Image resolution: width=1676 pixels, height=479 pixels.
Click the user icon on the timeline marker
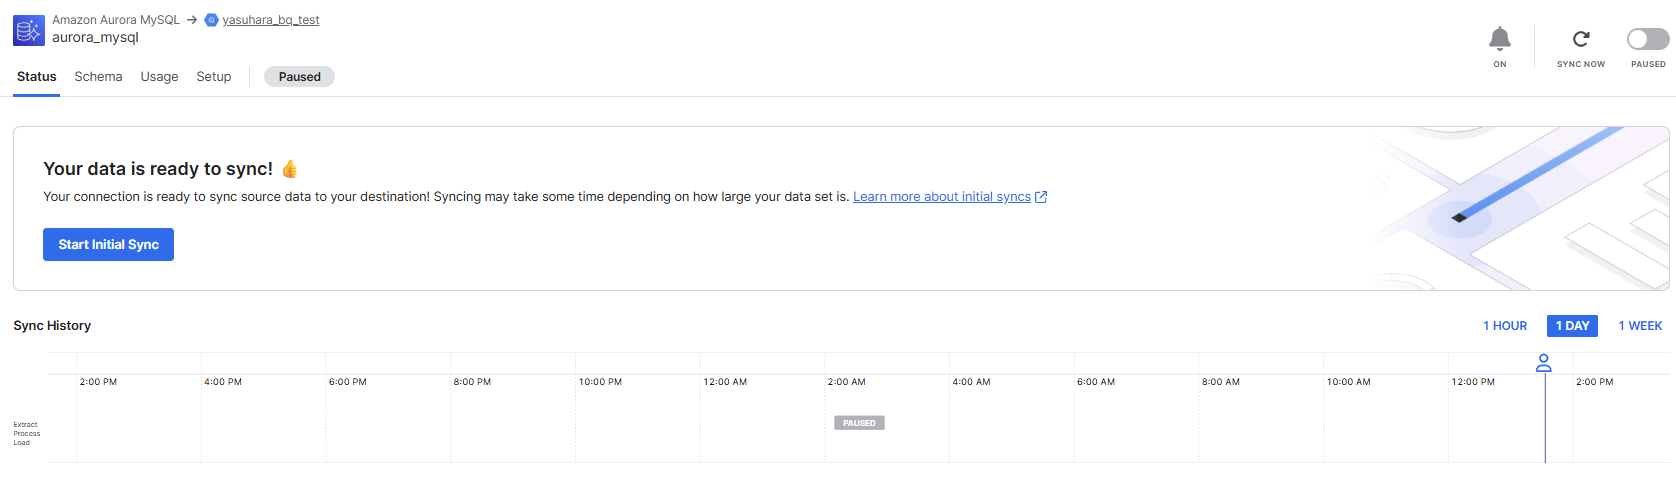pos(1544,363)
